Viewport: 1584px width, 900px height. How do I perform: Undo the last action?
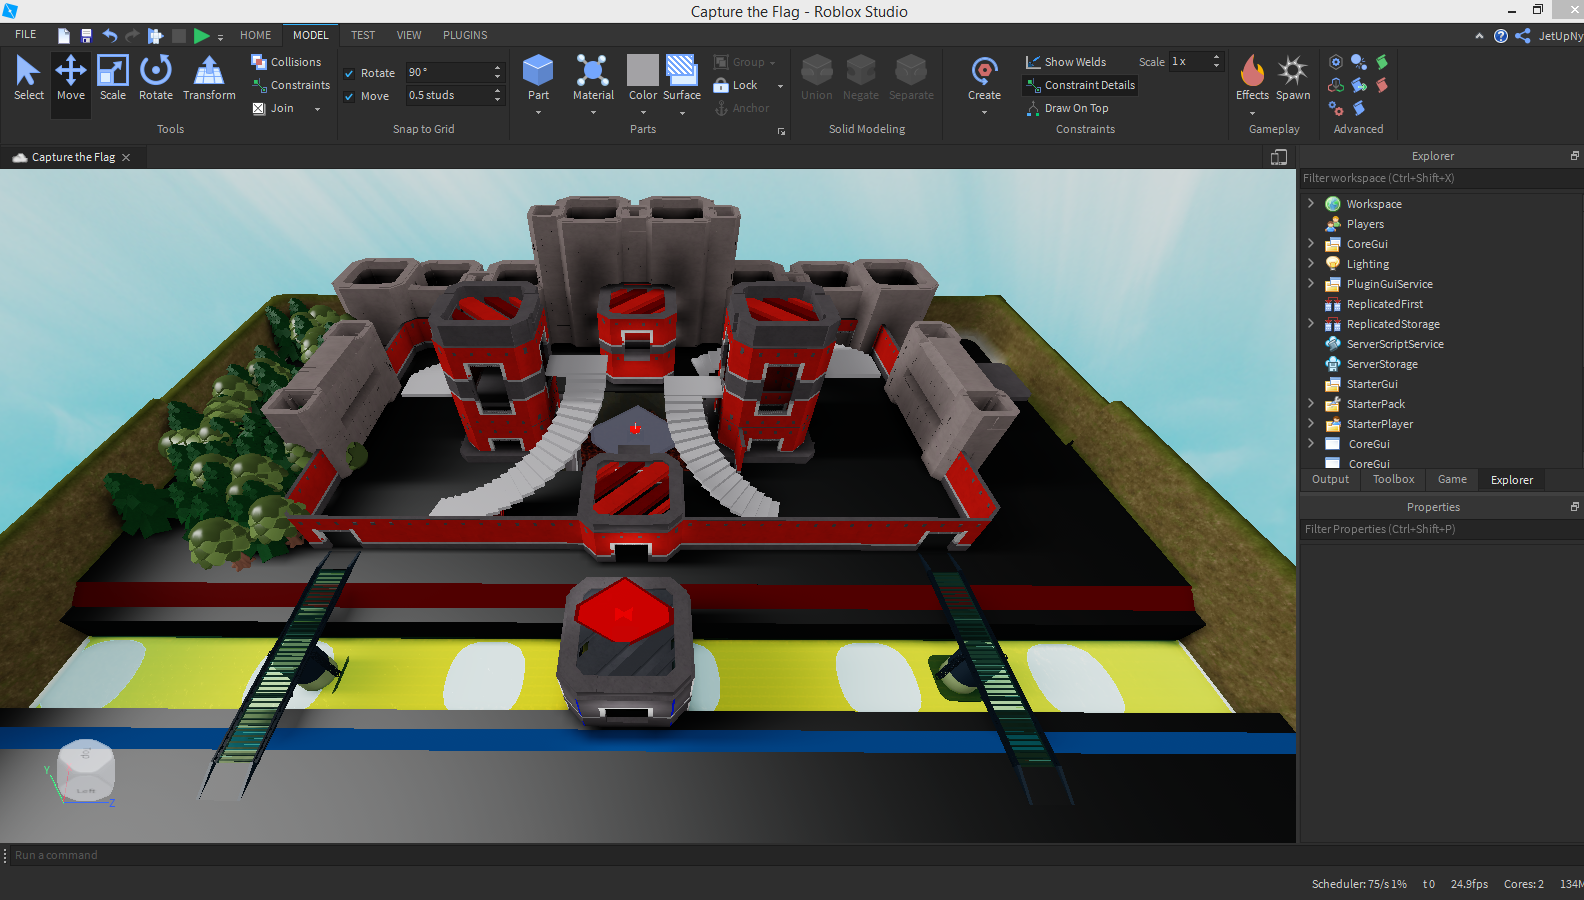click(x=110, y=36)
